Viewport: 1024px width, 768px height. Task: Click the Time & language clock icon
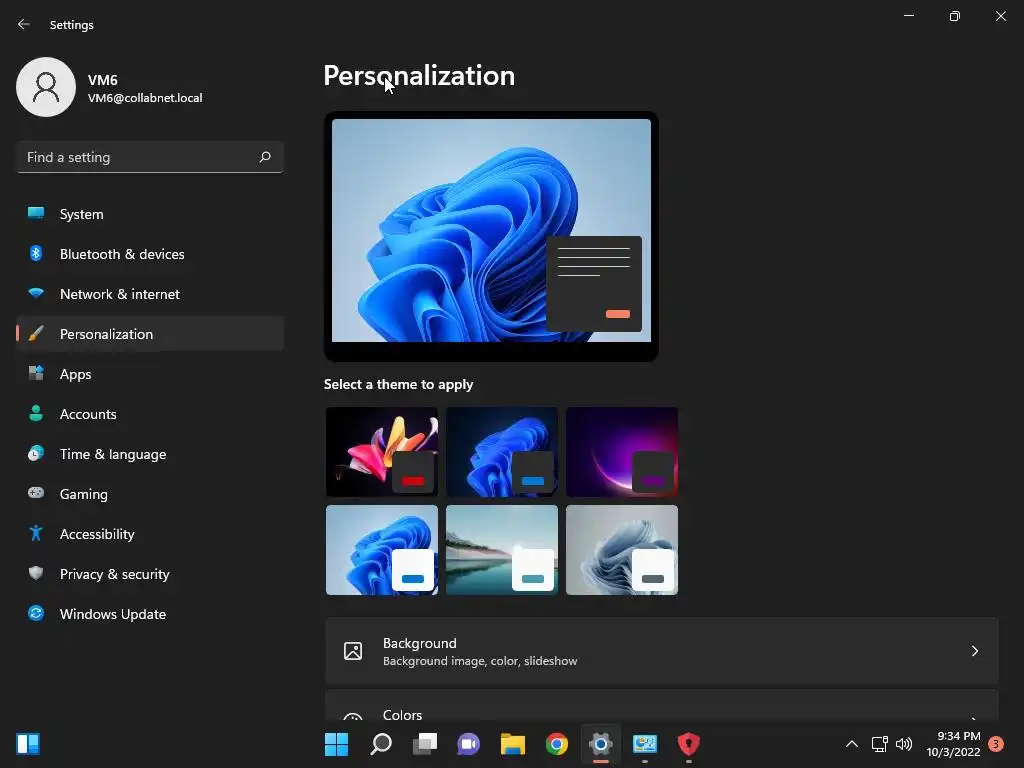click(36, 453)
